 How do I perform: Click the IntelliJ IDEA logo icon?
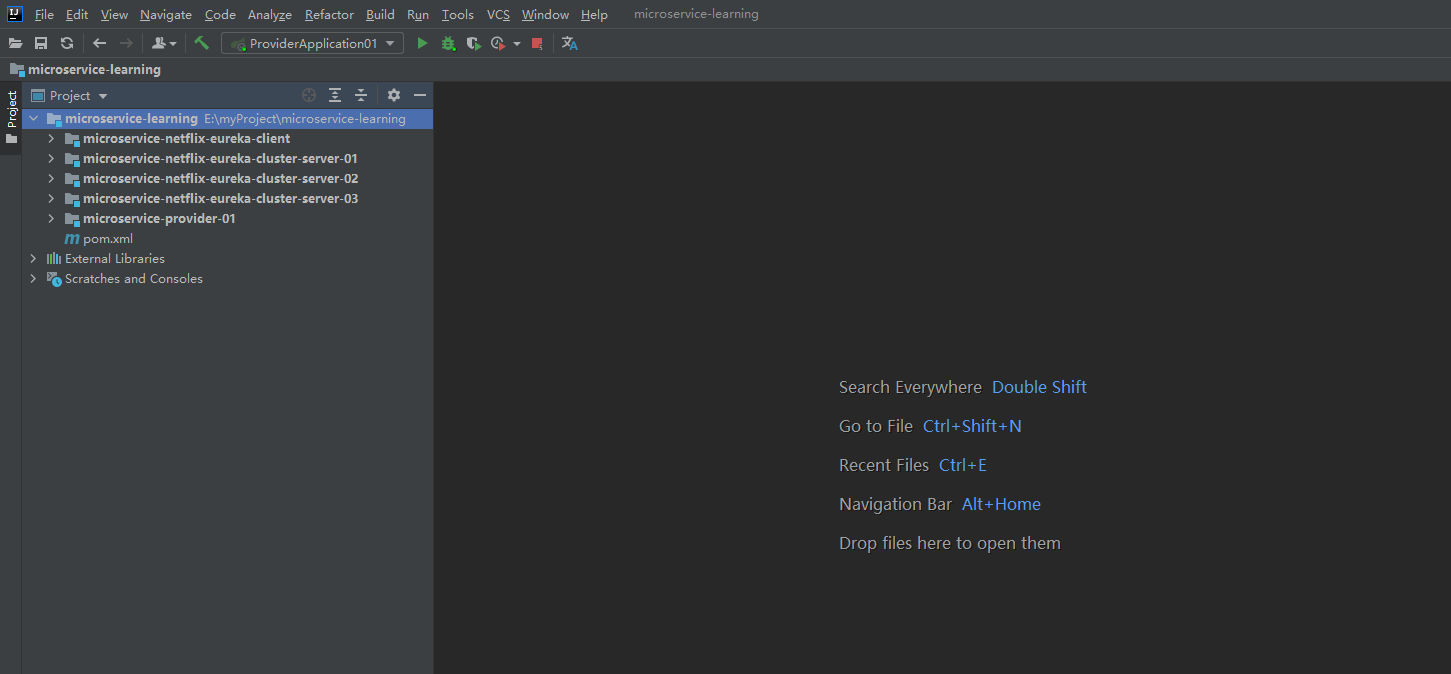point(14,14)
